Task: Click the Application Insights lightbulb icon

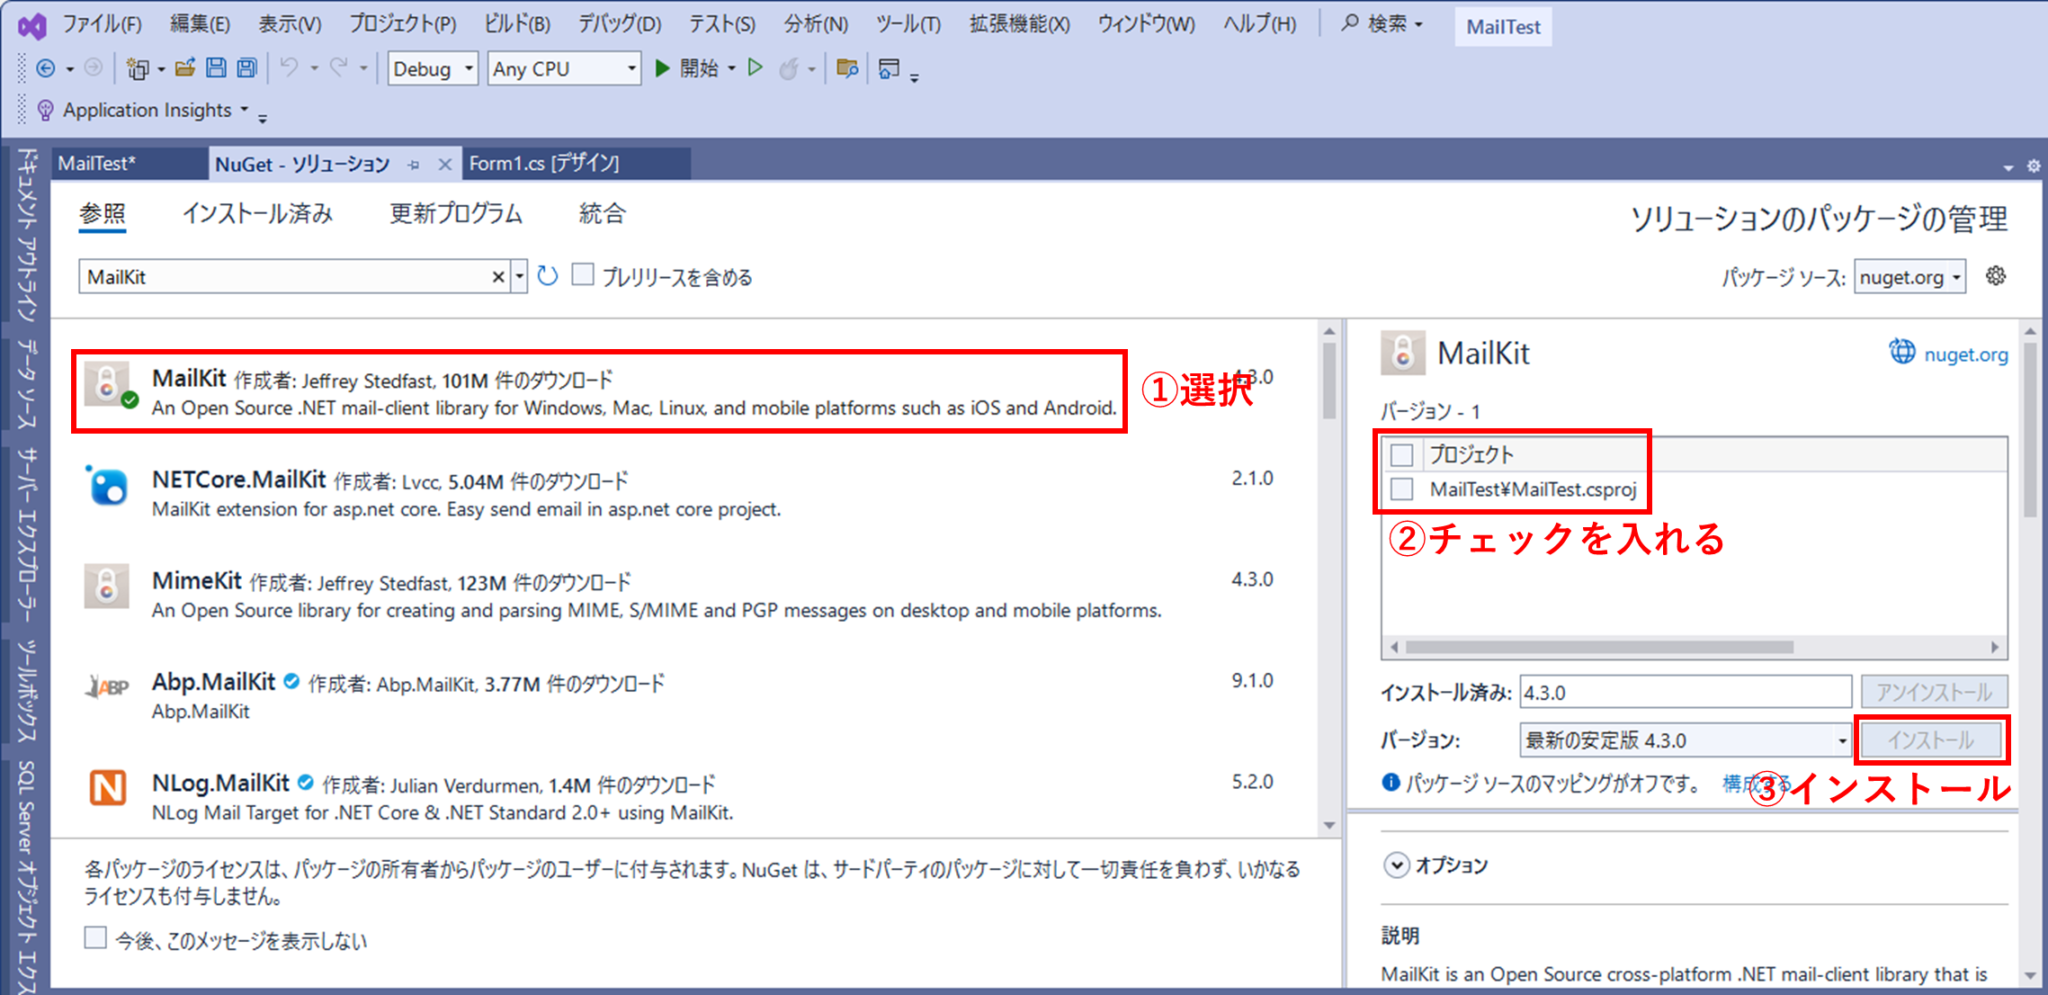Action: (x=45, y=110)
